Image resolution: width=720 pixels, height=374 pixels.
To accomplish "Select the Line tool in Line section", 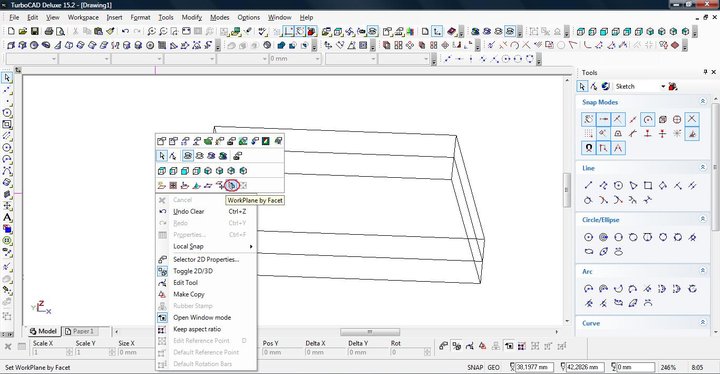I will 588,186.
